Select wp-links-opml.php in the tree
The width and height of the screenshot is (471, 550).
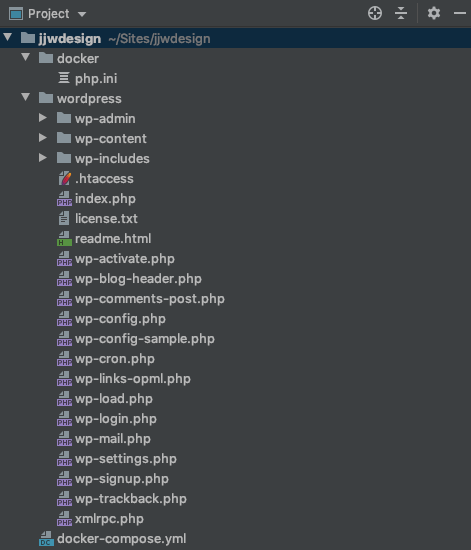click(x=133, y=379)
